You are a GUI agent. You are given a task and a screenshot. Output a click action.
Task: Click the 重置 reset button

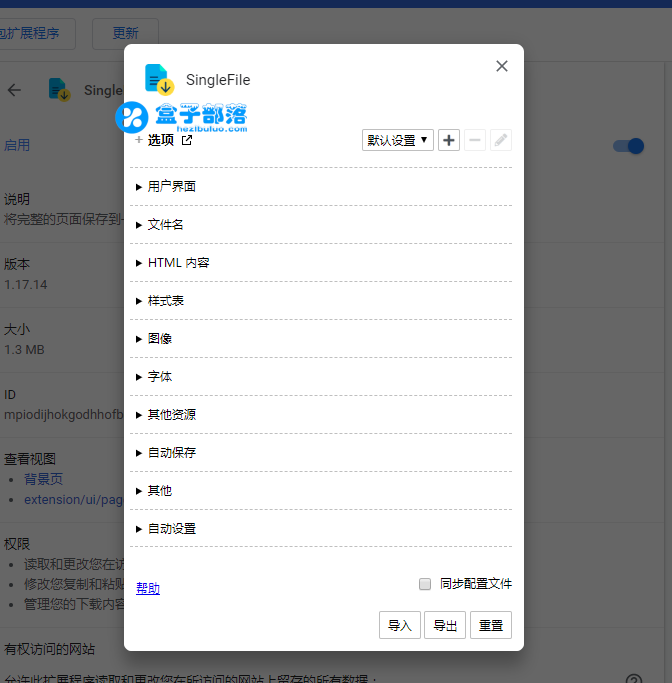click(491, 625)
